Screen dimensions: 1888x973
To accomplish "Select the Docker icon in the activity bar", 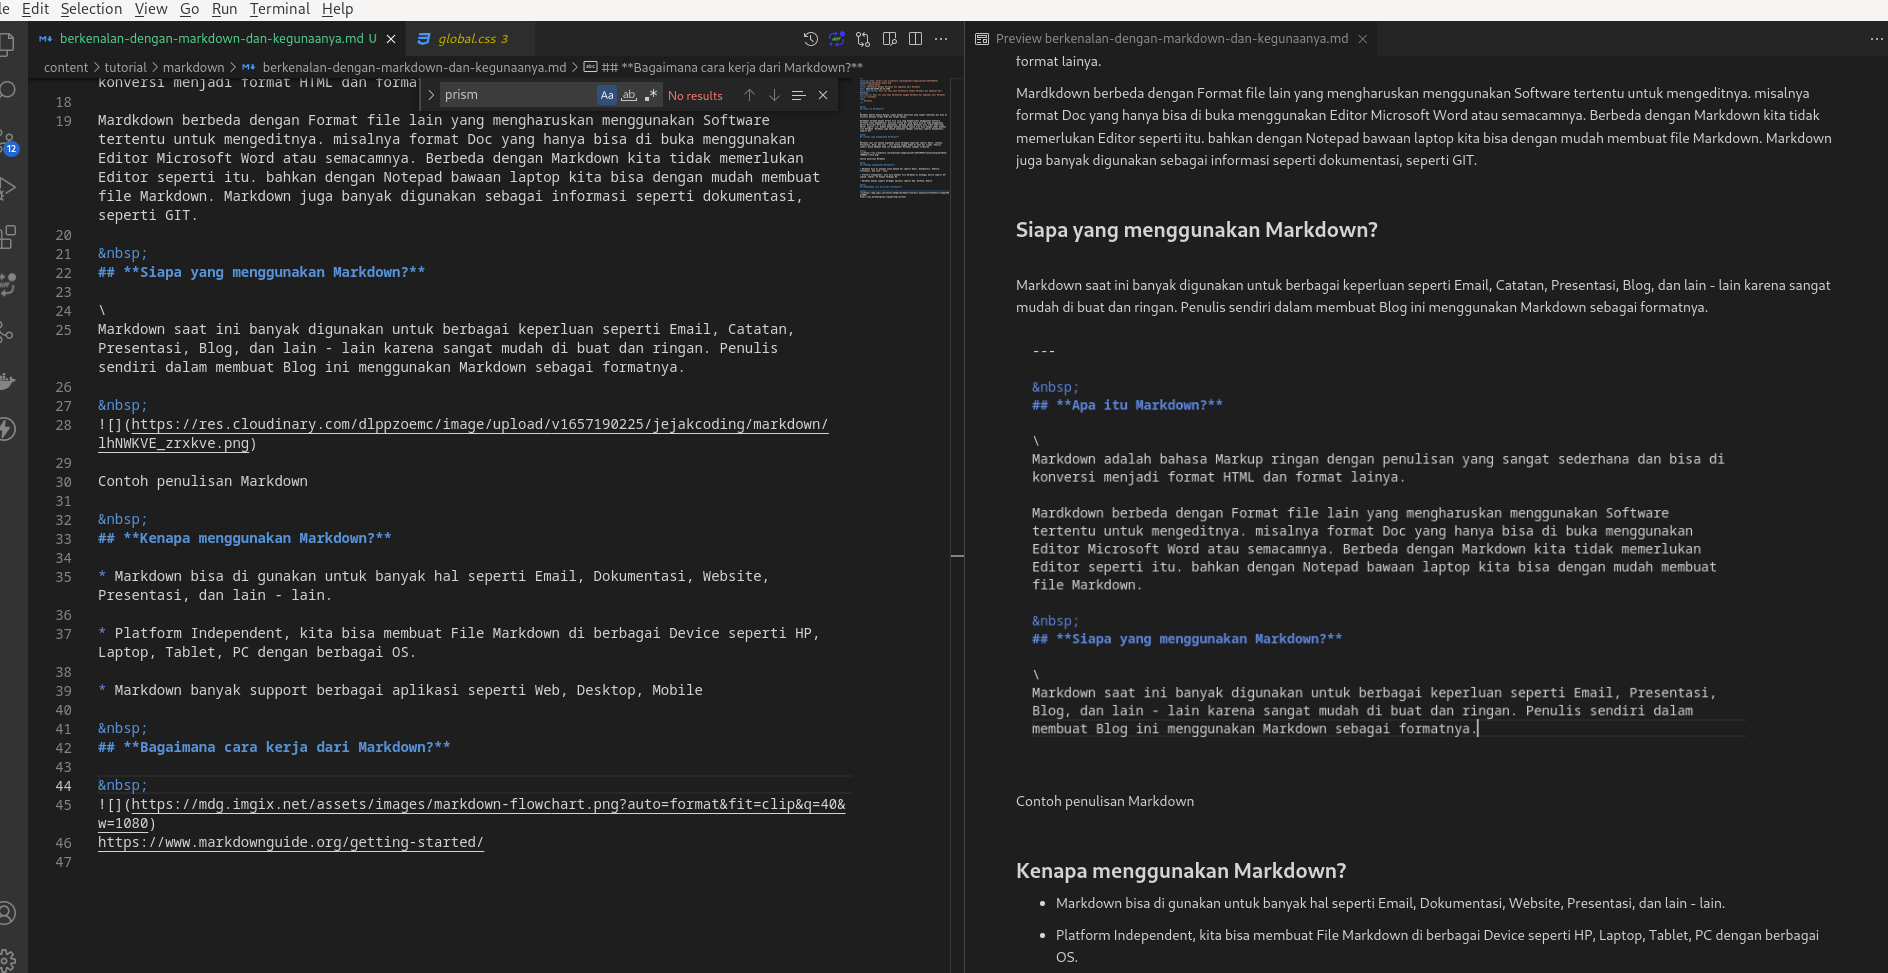I will coord(10,380).
